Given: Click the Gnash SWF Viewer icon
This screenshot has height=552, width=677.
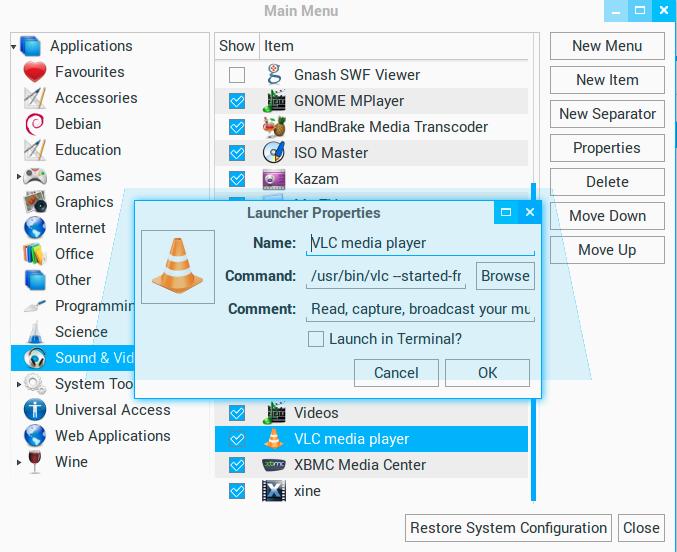Looking at the screenshot, I should coord(274,75).
